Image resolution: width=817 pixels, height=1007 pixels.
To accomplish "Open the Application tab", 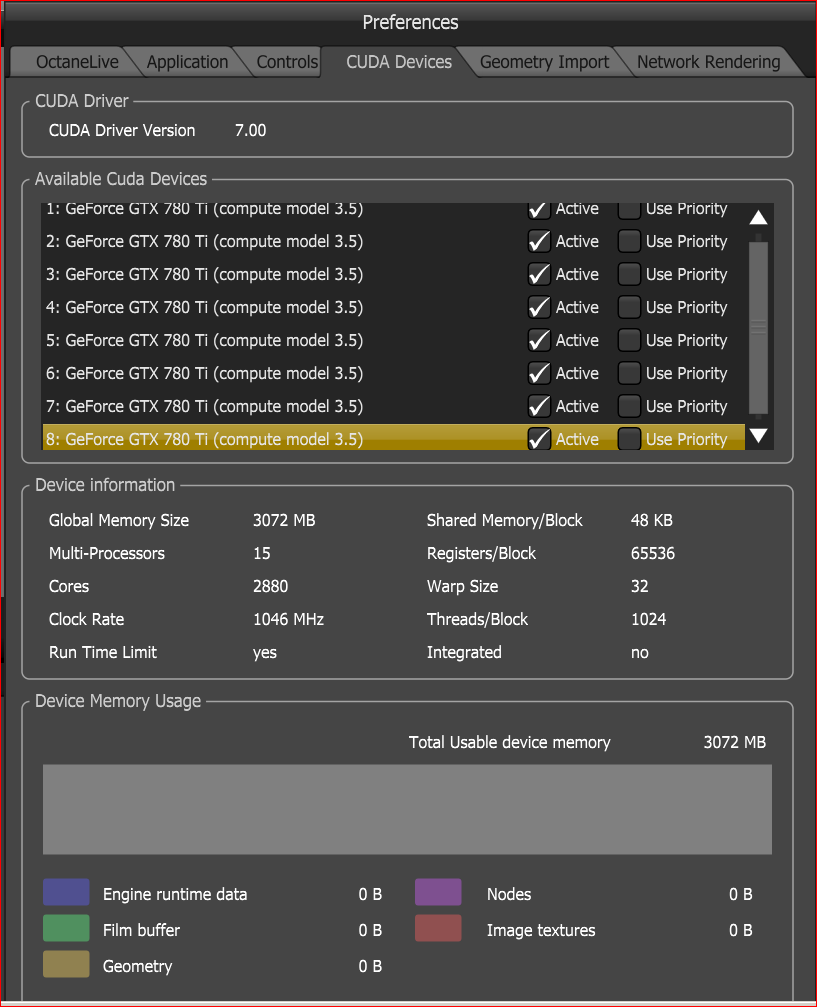I will click(x=187, y=62).
